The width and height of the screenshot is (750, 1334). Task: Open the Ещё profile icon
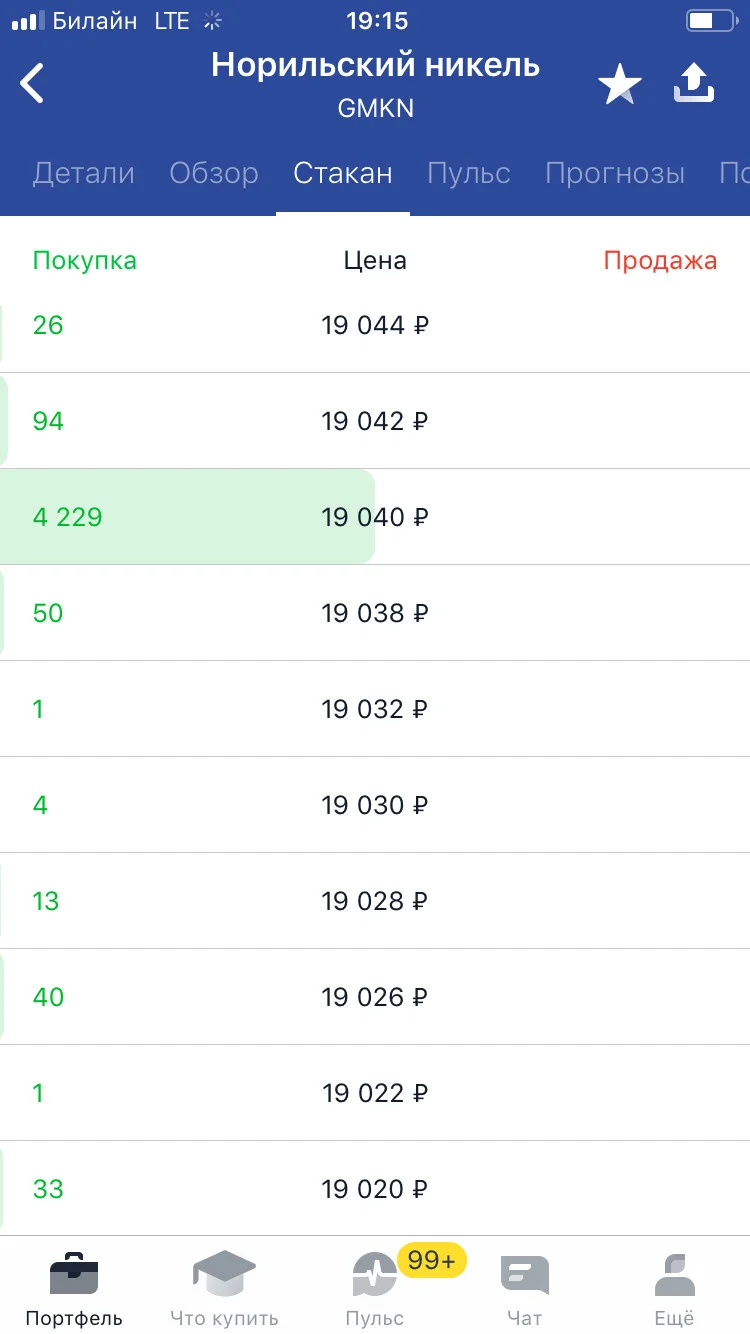pyautogui.click(x=674, y=1274)
